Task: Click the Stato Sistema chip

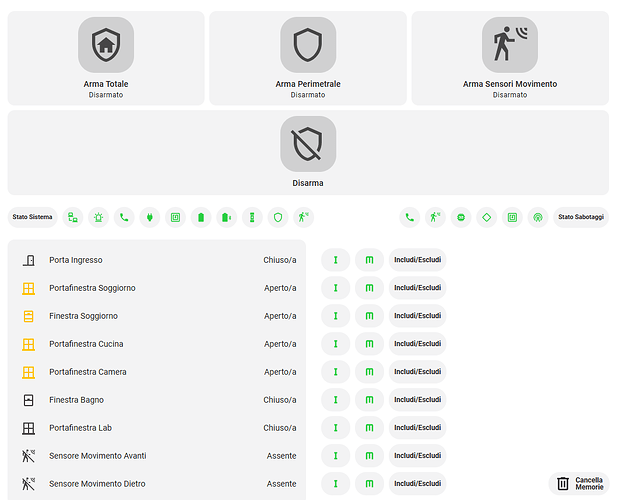Action: click(32, 217)
